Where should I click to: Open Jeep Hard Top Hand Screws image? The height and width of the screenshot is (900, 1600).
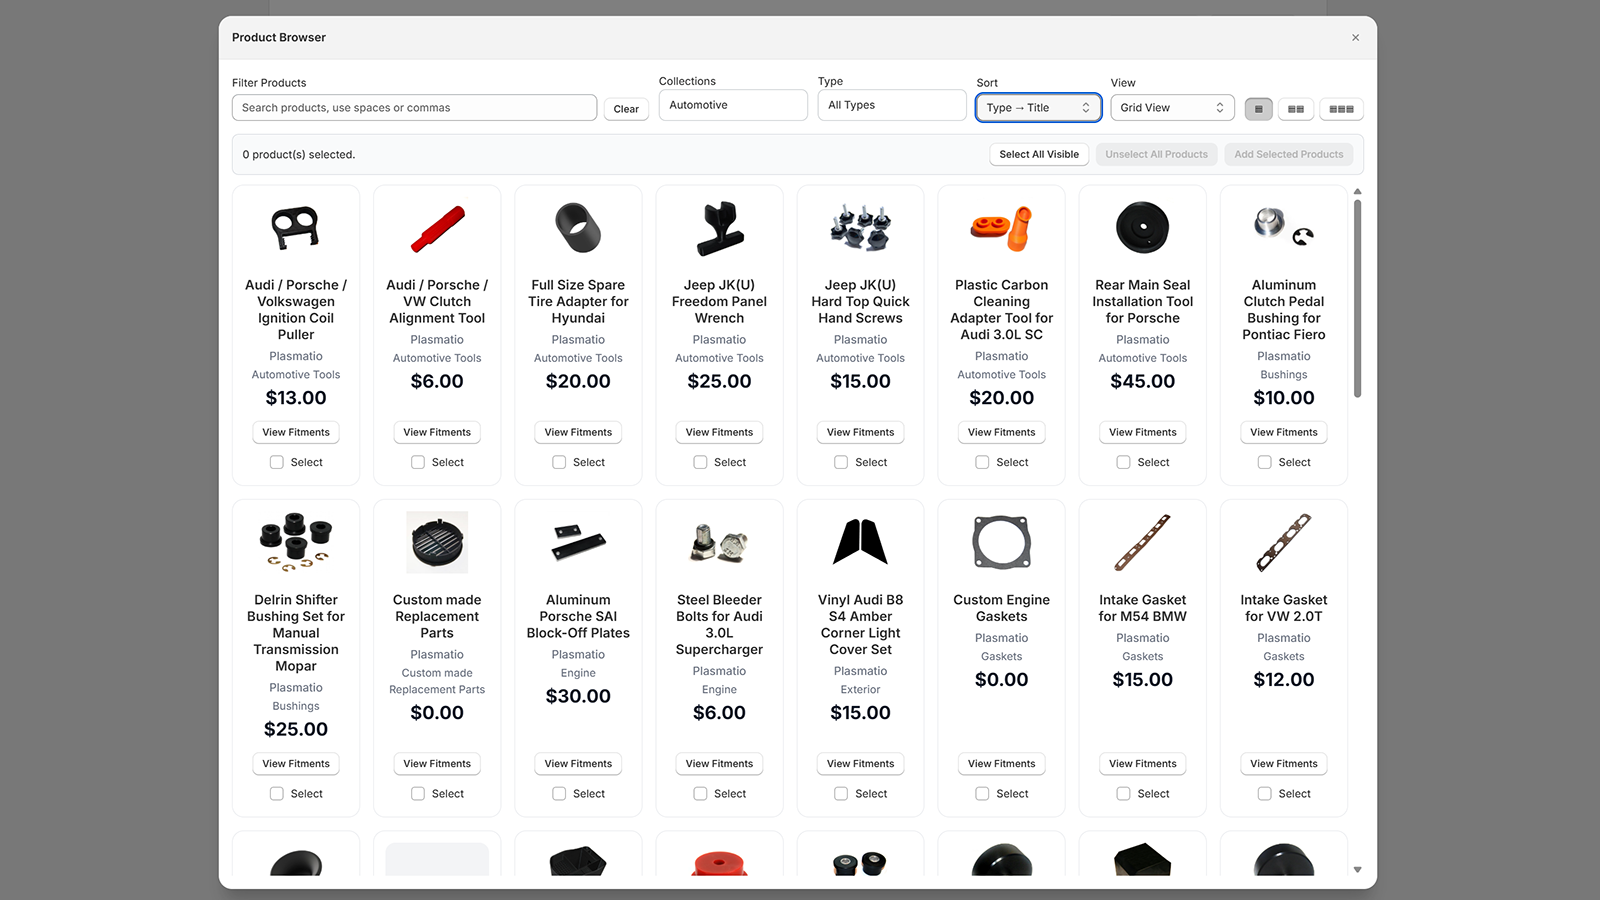point(861,228)
